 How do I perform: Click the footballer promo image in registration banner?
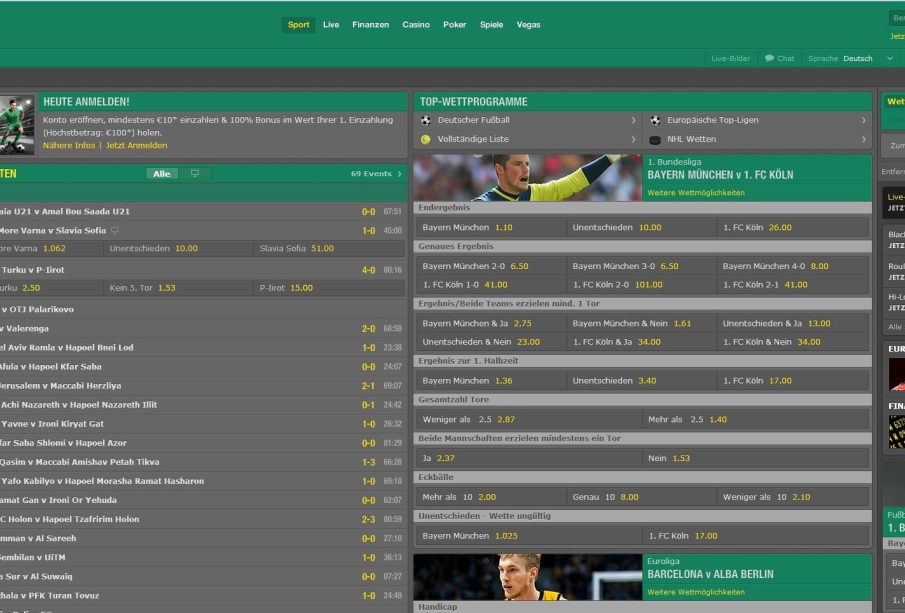(17, 123)
